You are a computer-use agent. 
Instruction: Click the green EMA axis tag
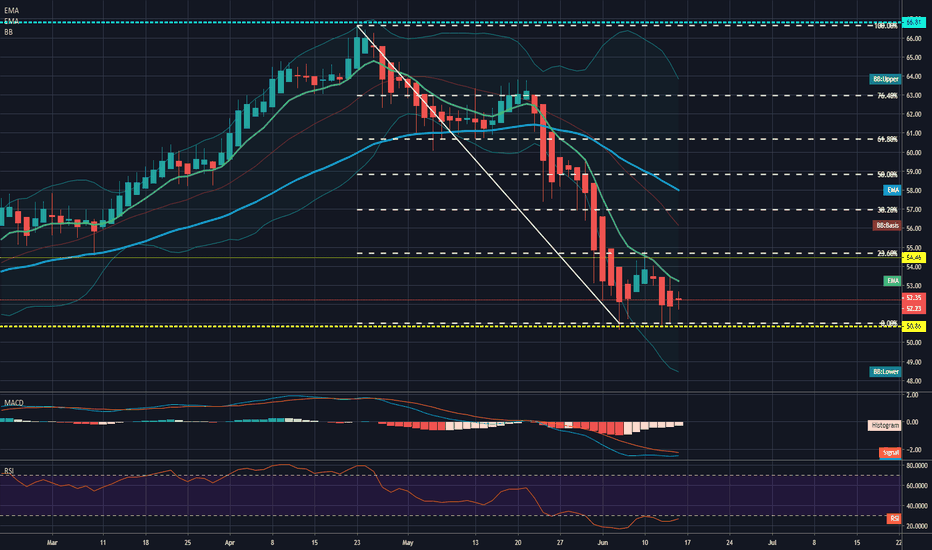click(893, 281)
